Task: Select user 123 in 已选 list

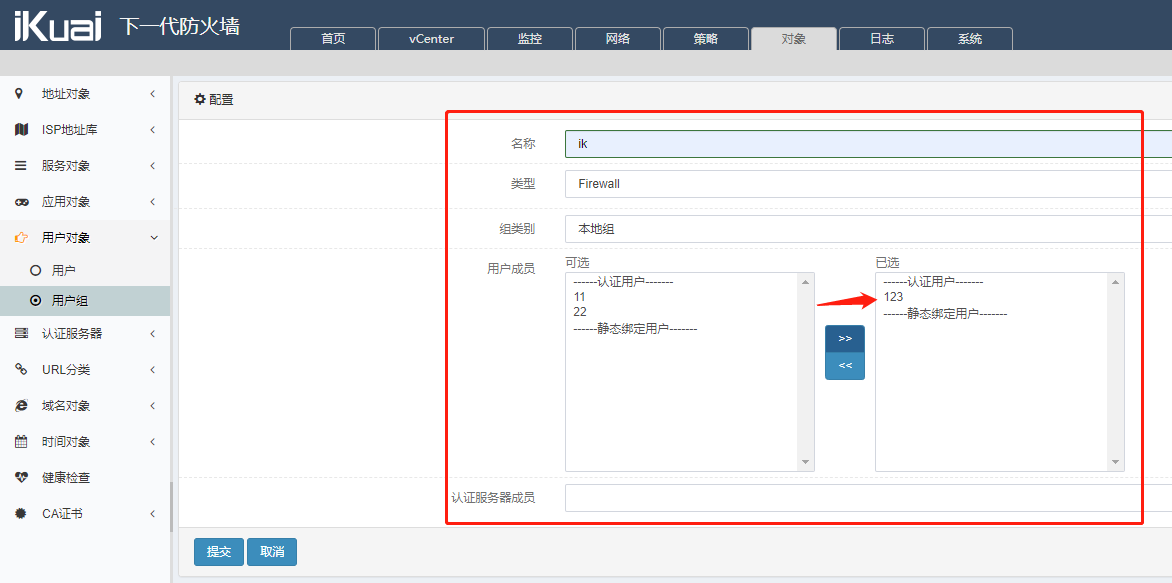Action: pyautogui.click(x=893, y=297)
